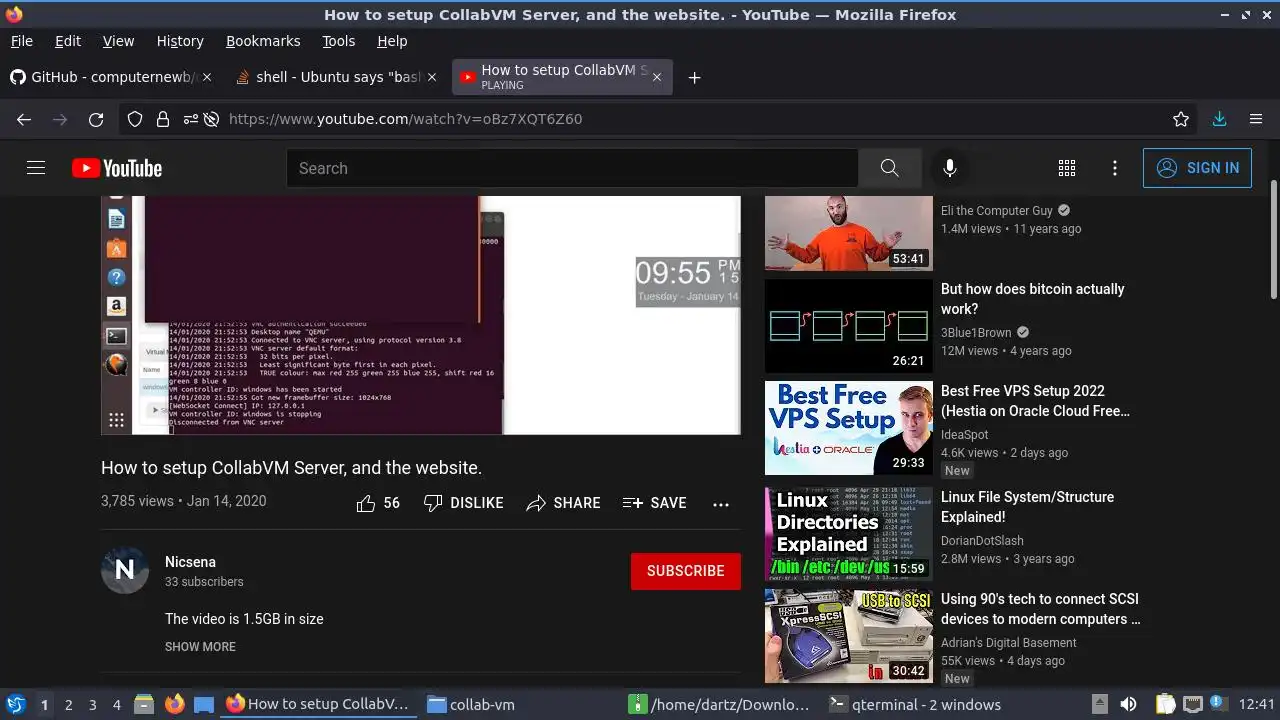The image size is (1280, 720).
Task: Open bitcoin video thumbnail by 3Blue1Brown
Action: (x=849, y=326)
